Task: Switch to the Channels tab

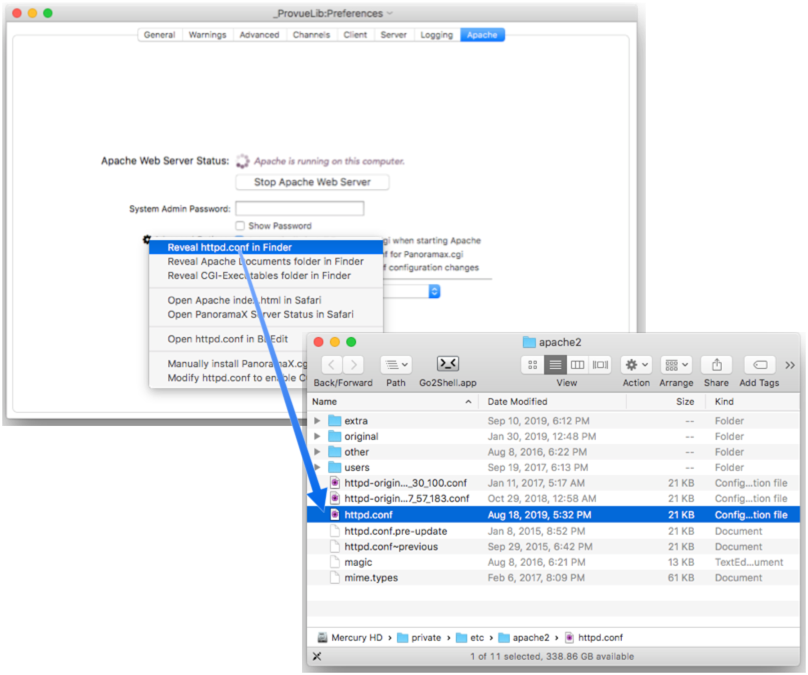Action: point(311,35)
